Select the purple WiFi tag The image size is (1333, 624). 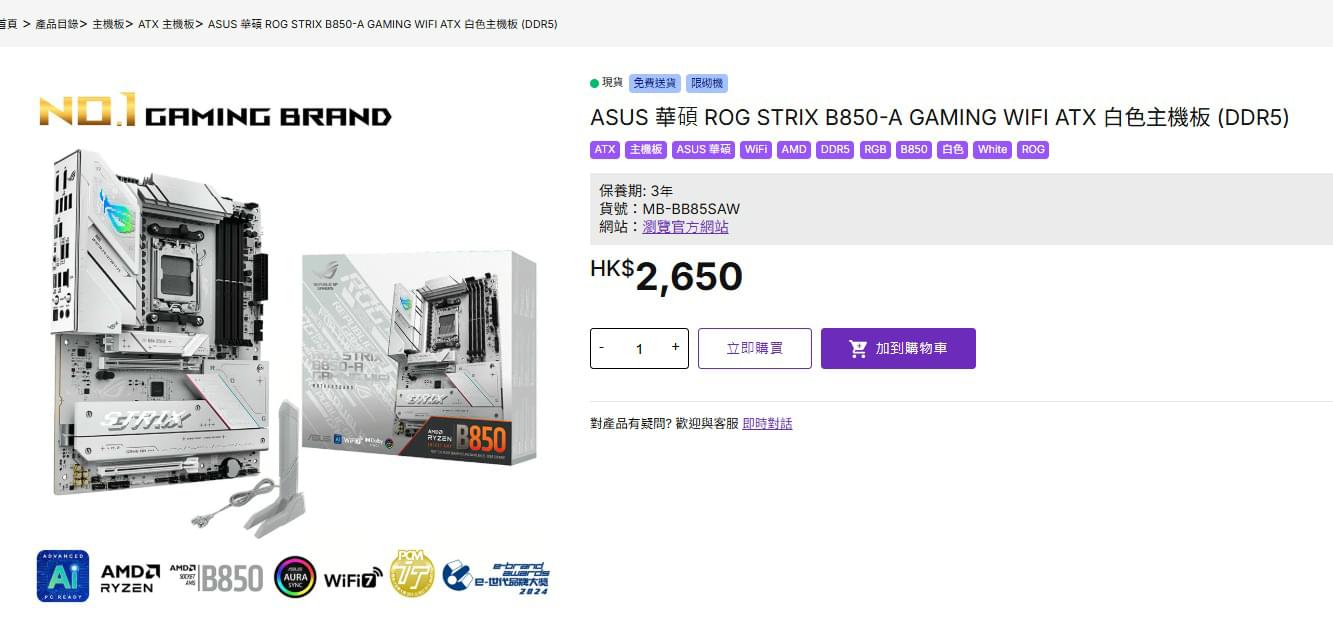756,150
